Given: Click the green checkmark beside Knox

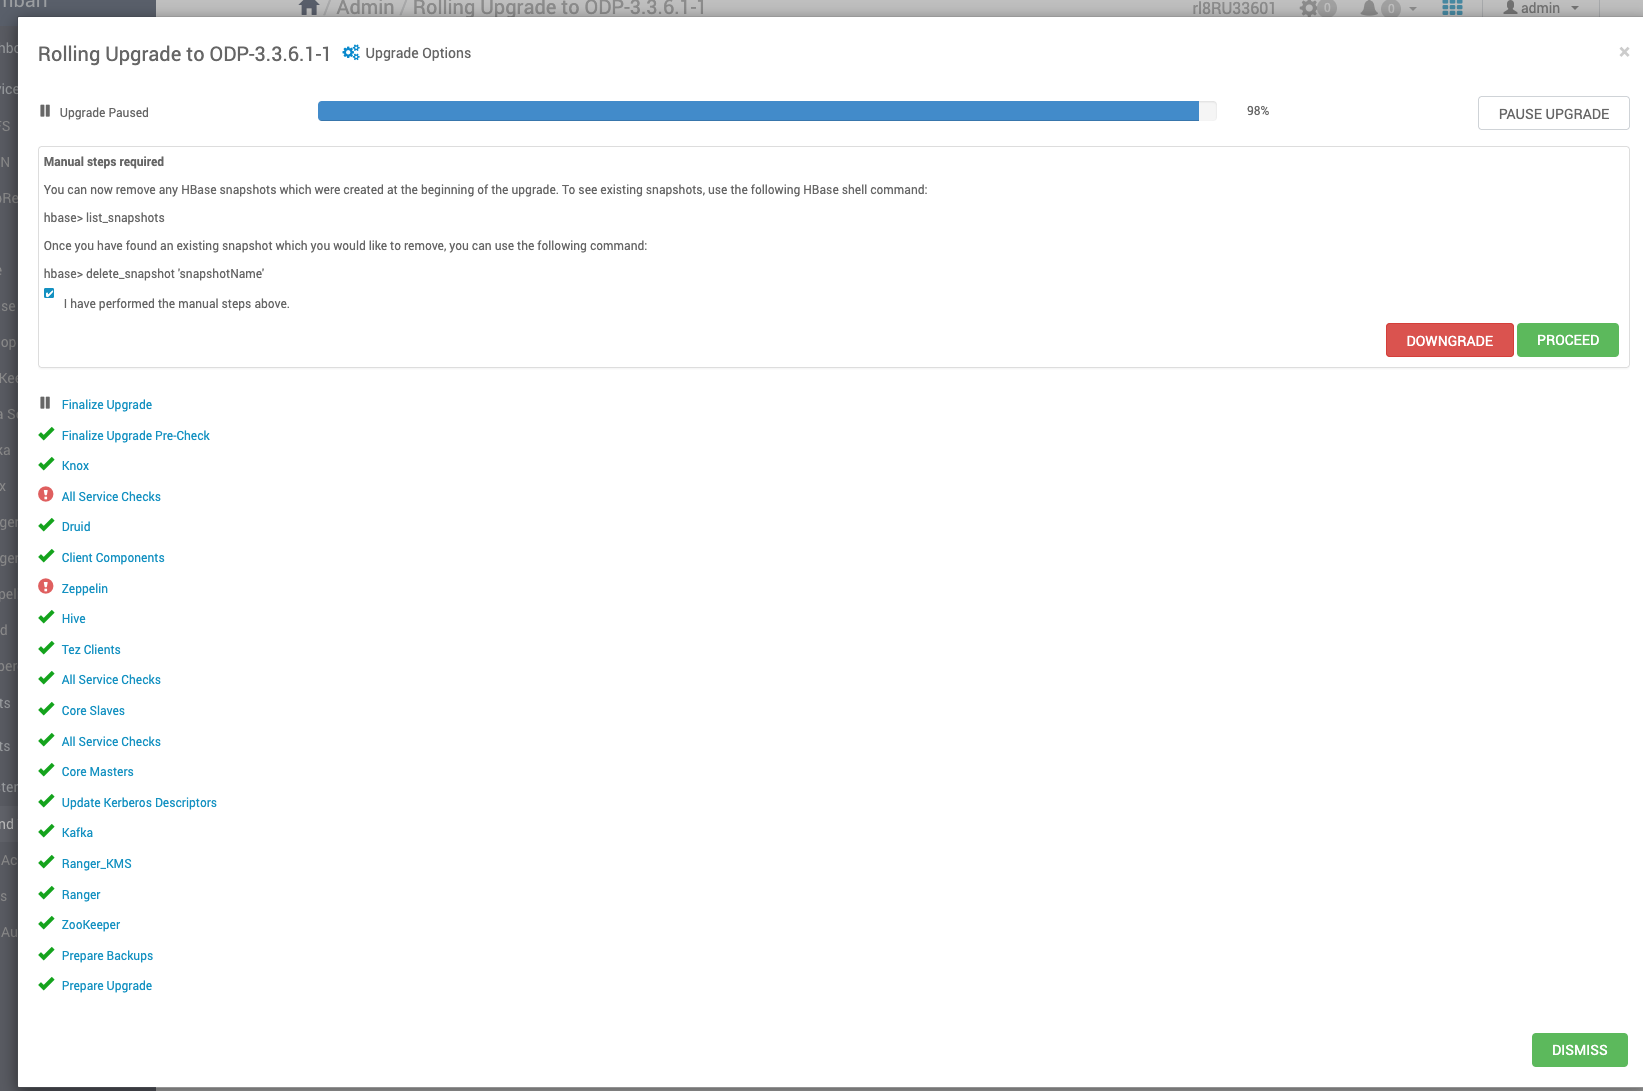Looking at the screenshot, I should coord(46,464).
